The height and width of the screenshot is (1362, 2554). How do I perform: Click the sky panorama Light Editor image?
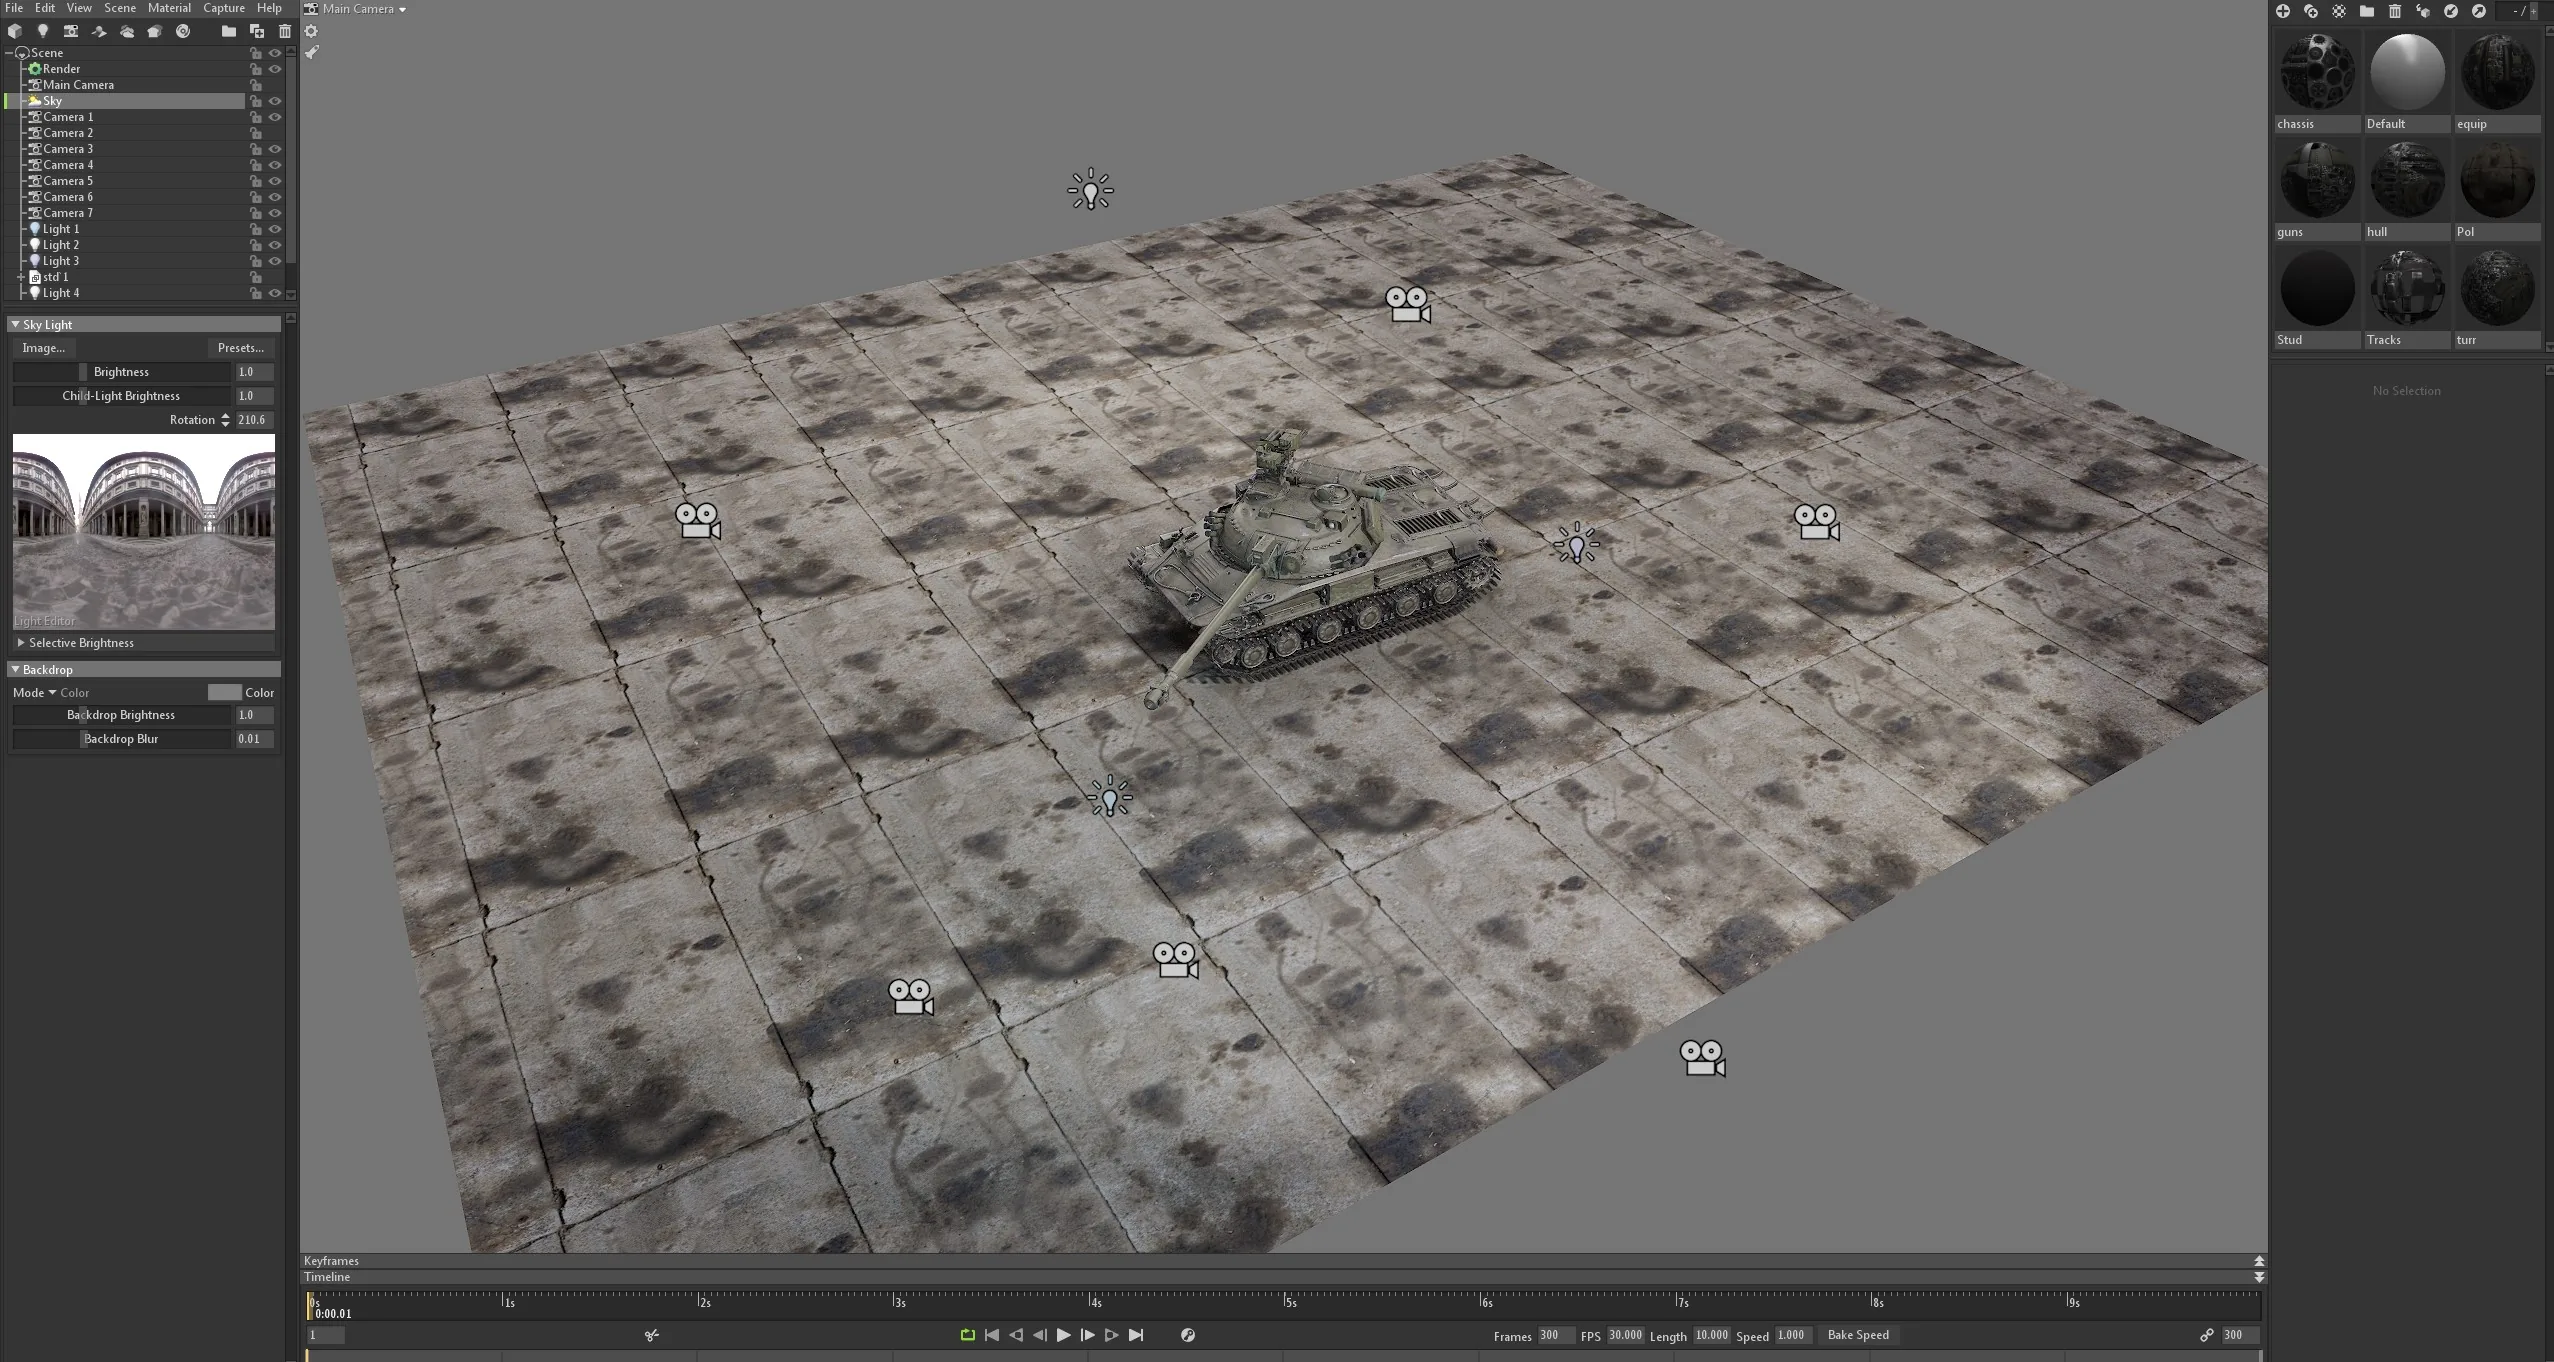point(143,532)
